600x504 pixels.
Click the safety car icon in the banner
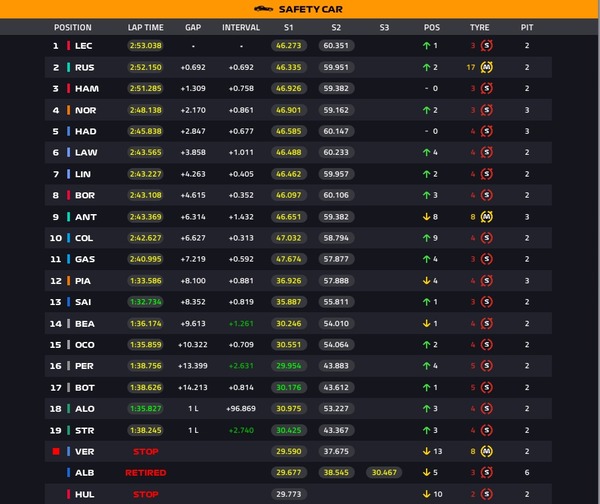(x=263, y=9)
